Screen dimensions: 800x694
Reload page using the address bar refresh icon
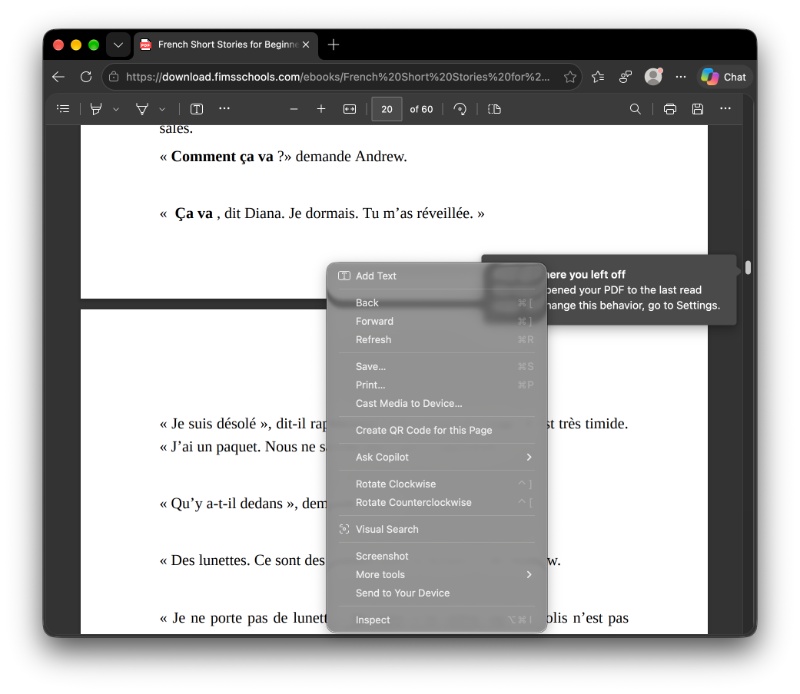[x=86, y=77]
